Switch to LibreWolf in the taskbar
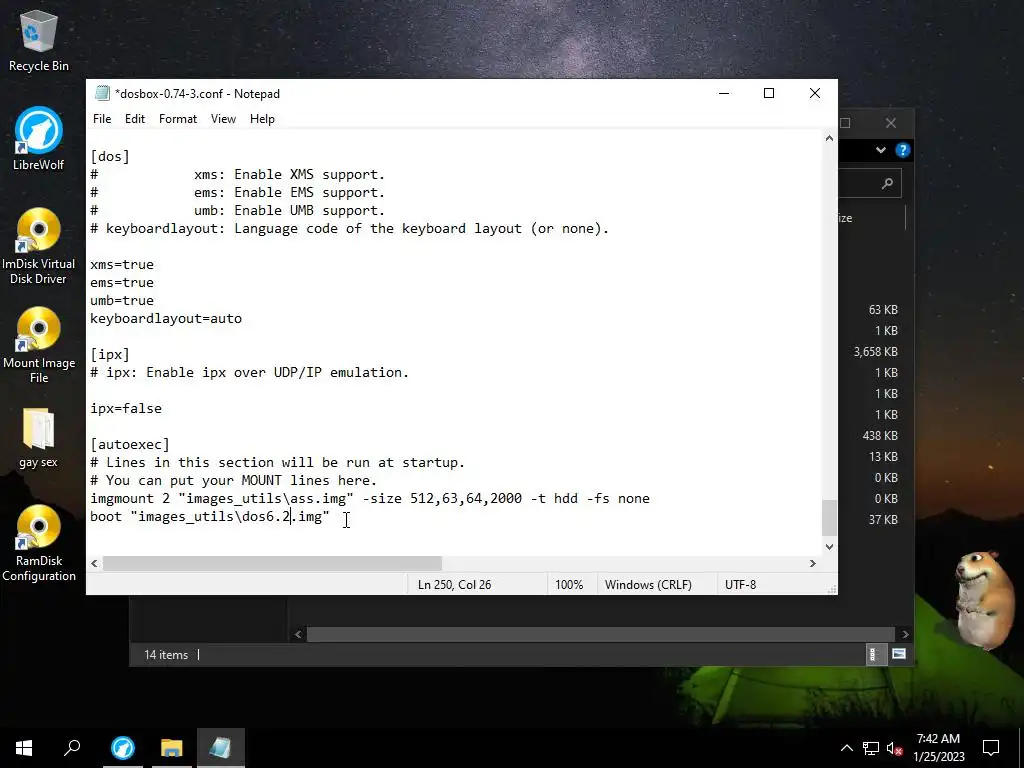Image resolution: width=1024 pixels, height=768 pixels. pyautogui.click(x=123, y=748)
